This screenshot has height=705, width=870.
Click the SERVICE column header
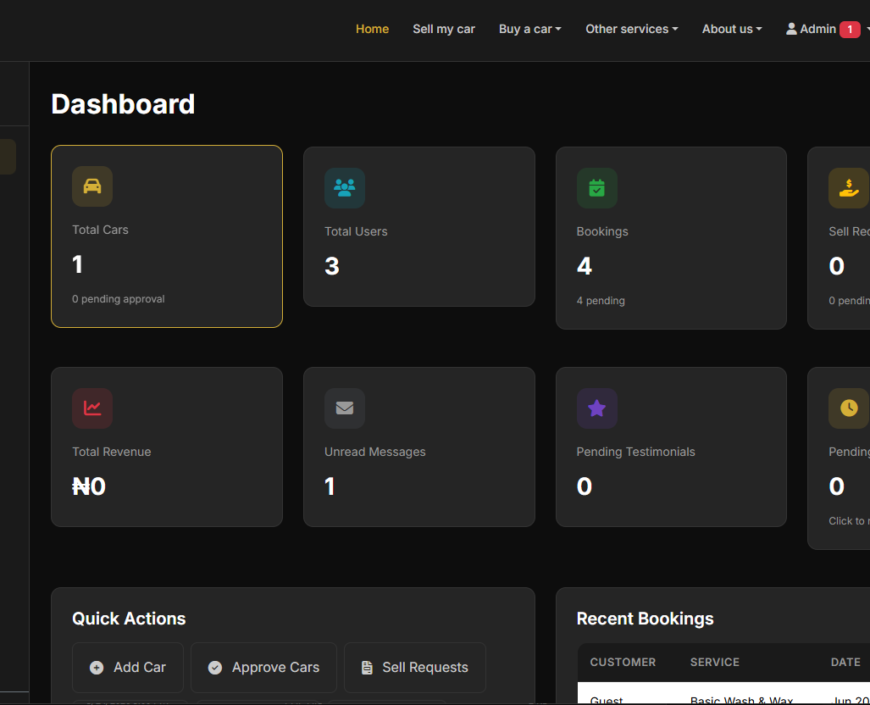tap(715, 662)
